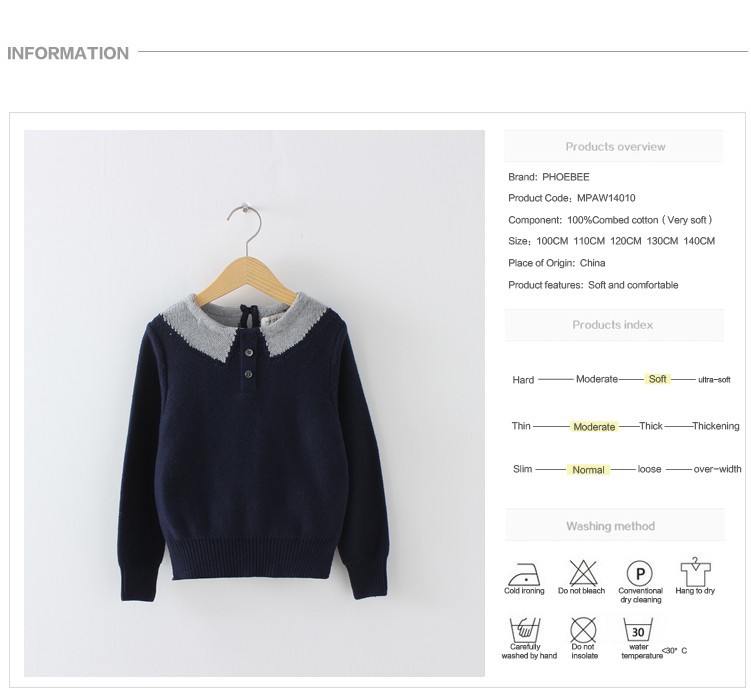Viewport: 751px width, 691px height.
Task: Click the Hang to dry shirt icon
Action: pyautogui.click(x=695, y=572)
